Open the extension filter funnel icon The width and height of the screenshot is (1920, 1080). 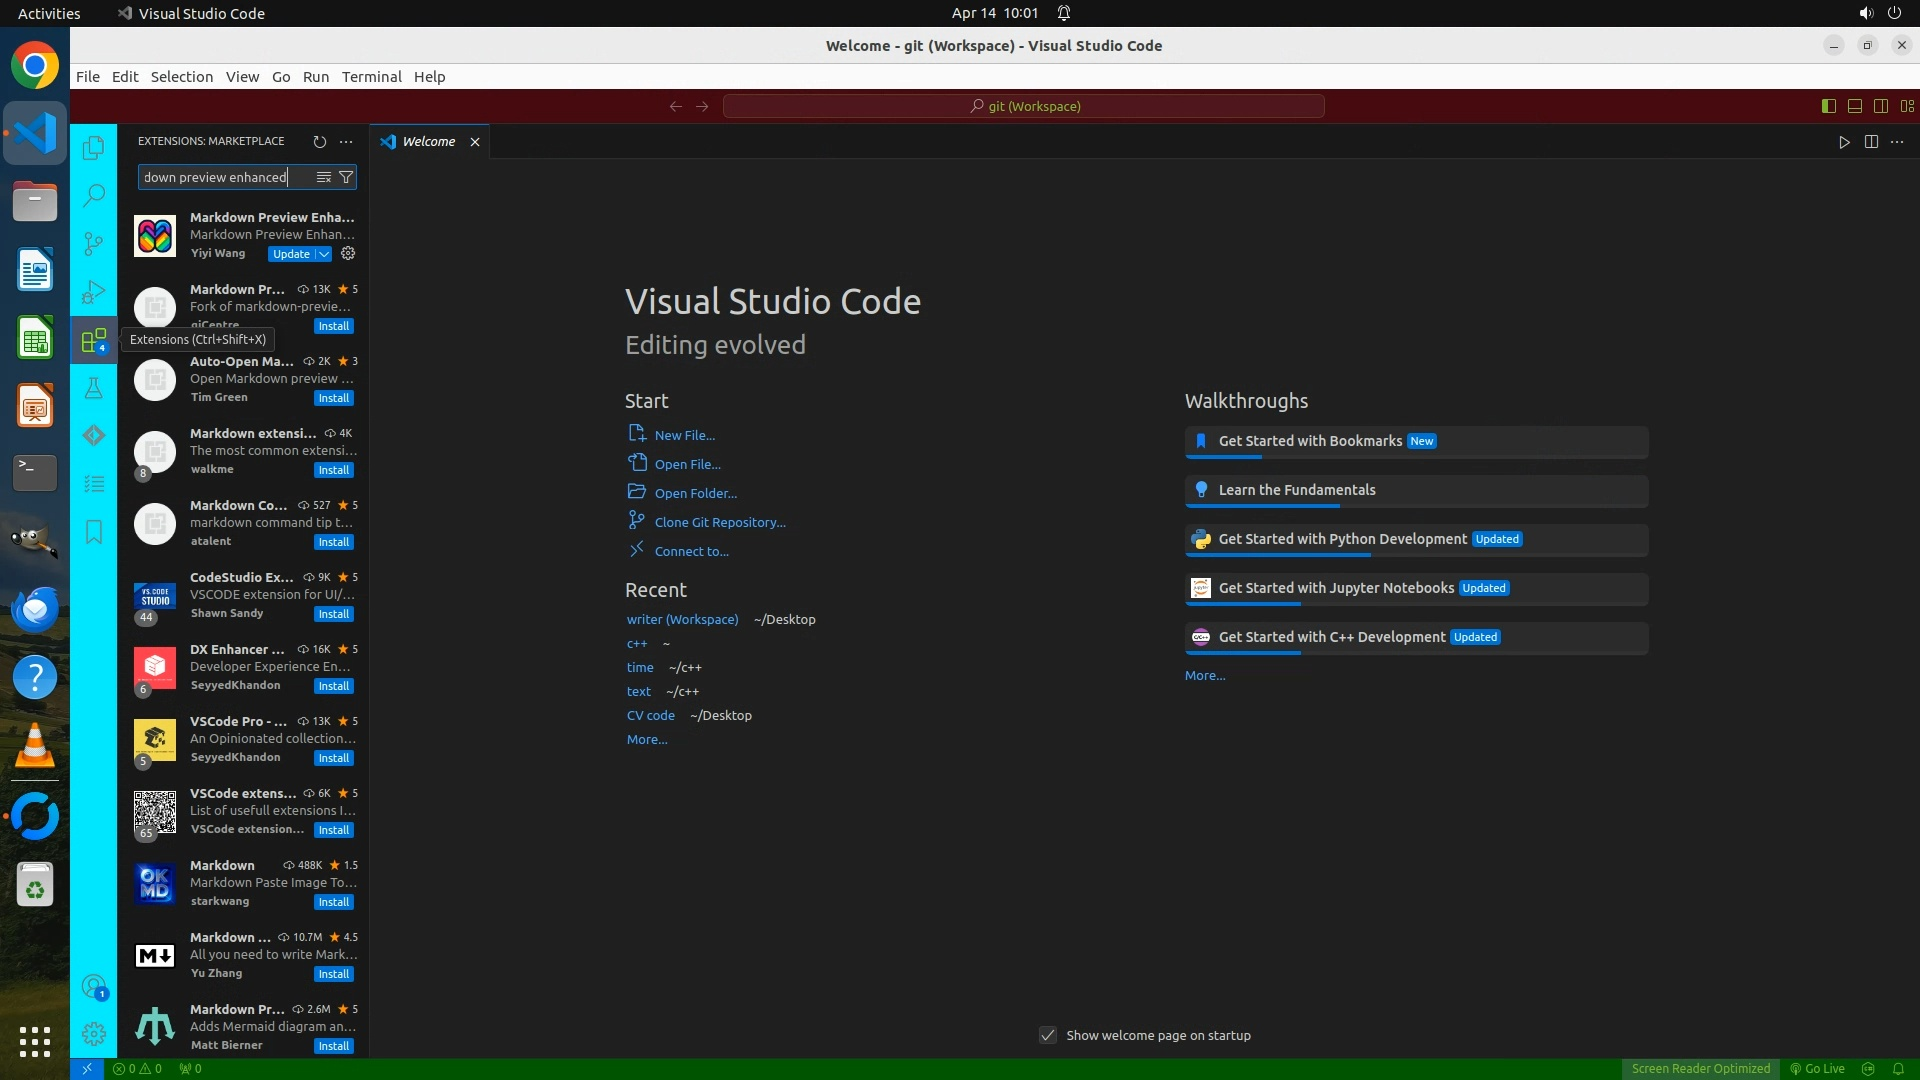(346, 177)
